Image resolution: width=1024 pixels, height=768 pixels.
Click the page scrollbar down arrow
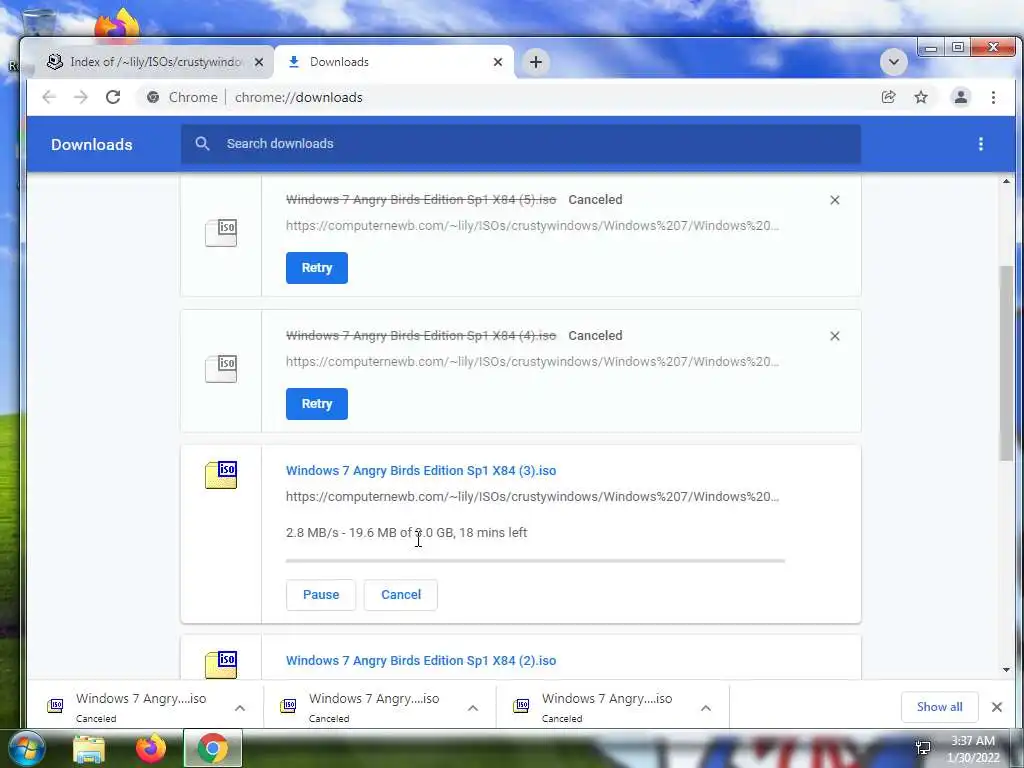1006,670
